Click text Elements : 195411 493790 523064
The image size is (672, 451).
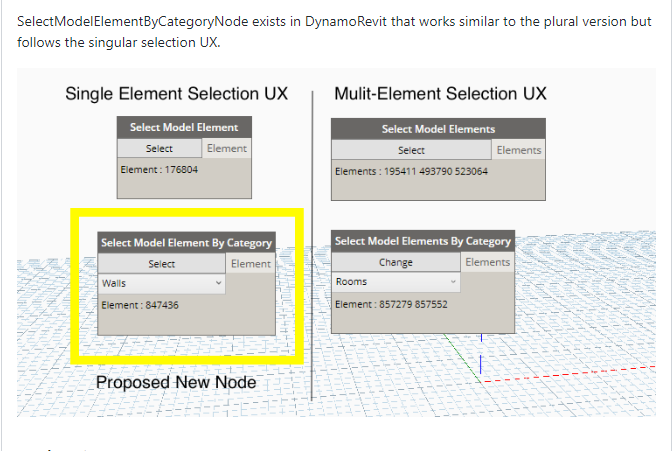[x=411, y=171]
